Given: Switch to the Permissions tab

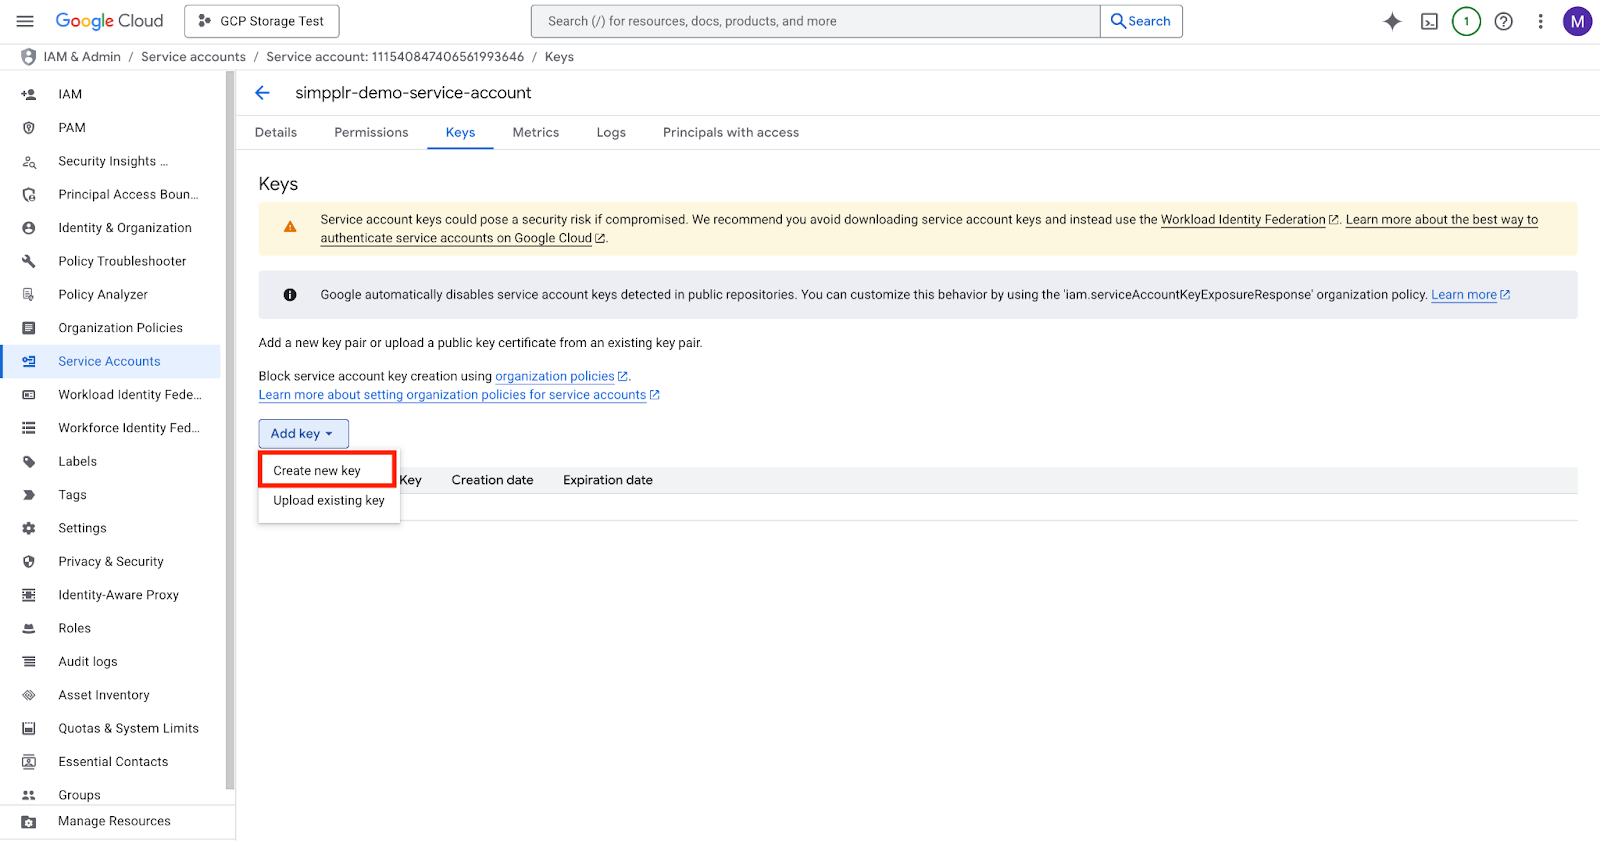Looking at the screenshot, I should pyautogui.click(x=371, y=133).
